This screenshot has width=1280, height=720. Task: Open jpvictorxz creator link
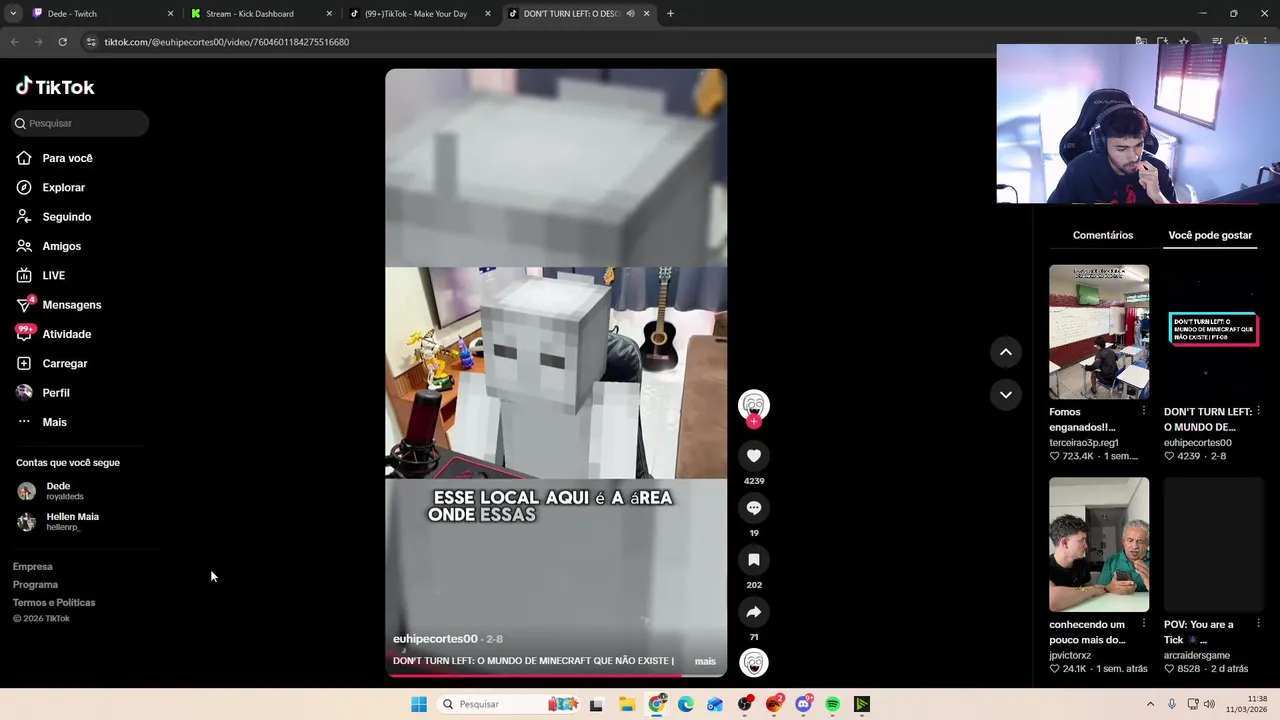(x=1075, y=655)
